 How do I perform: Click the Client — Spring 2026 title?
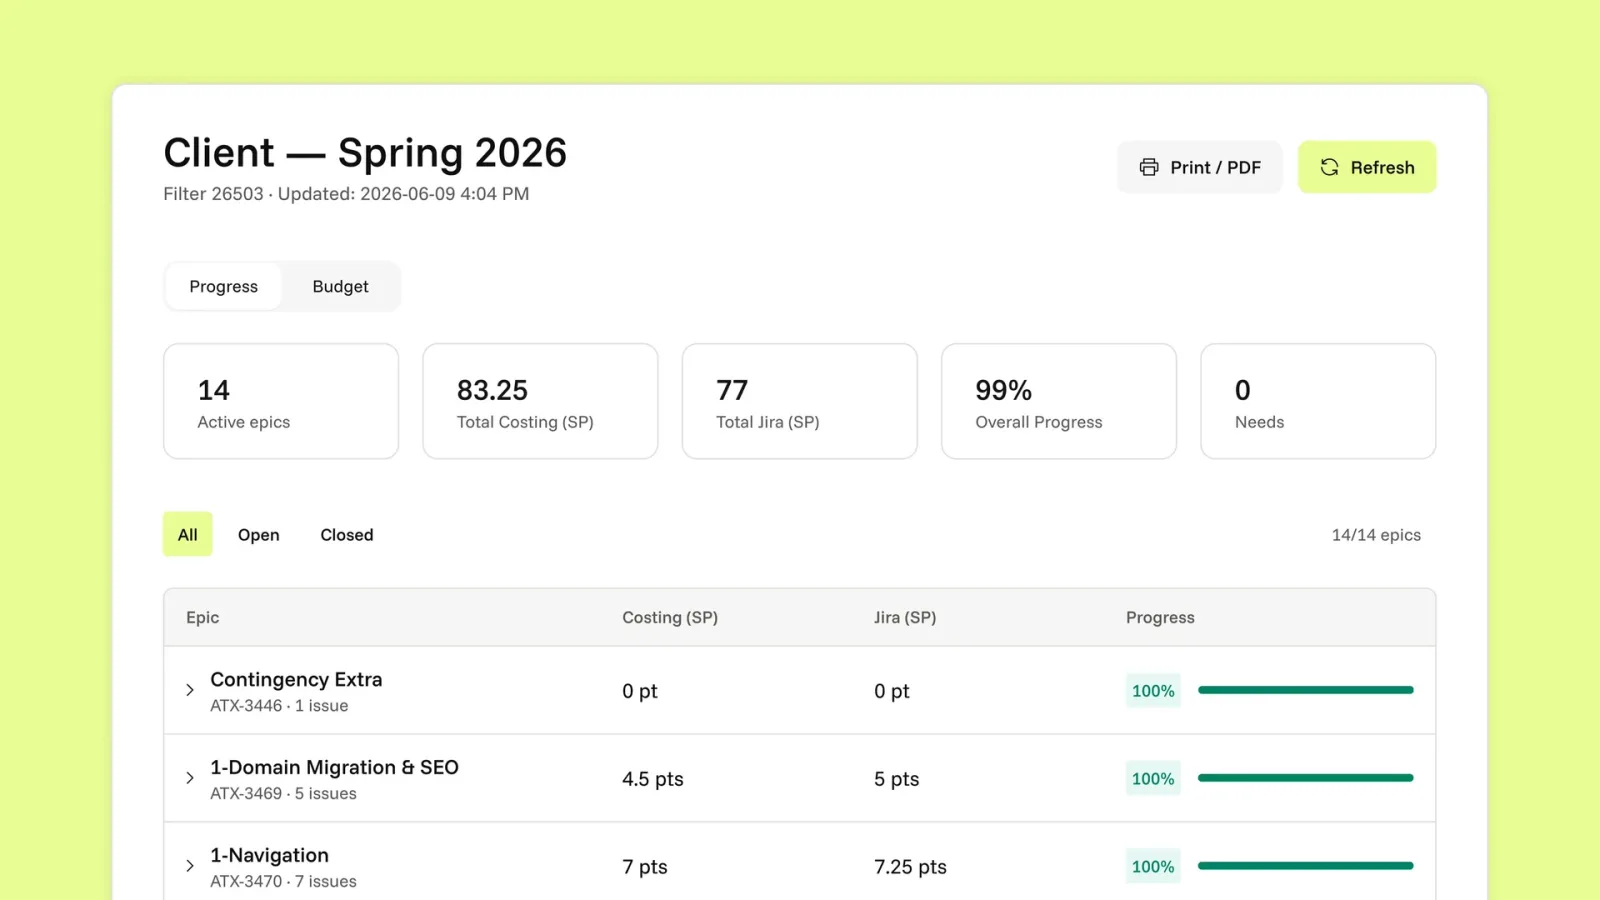365,153
